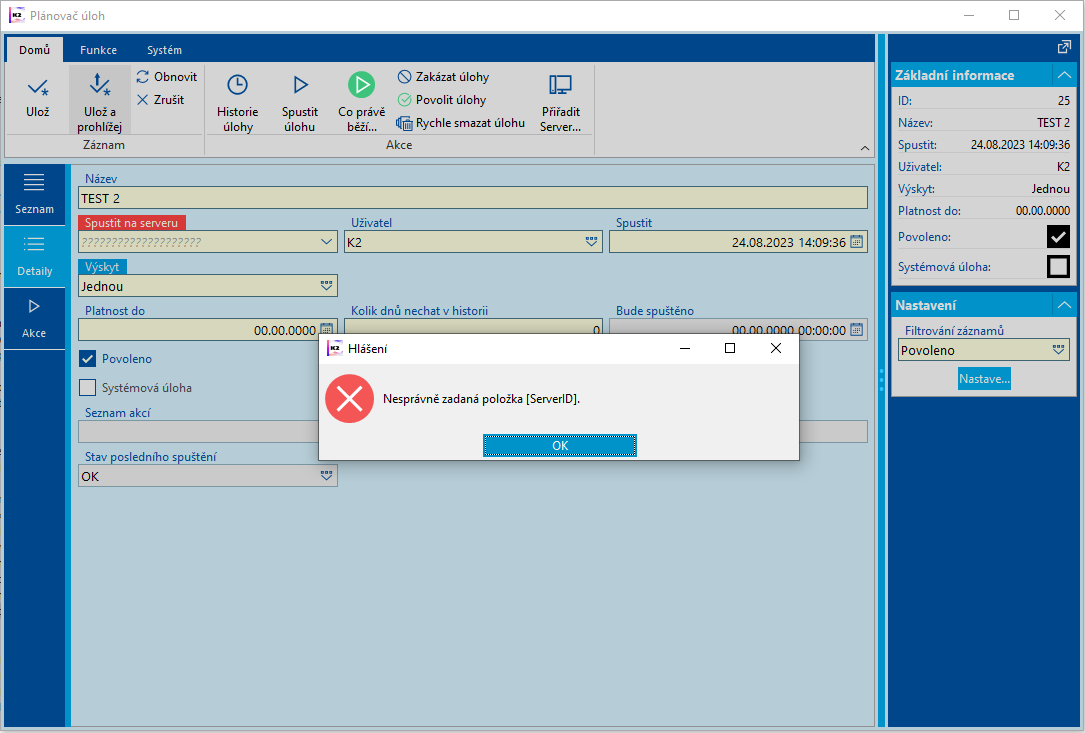Click Výskyt value Jednou in info panel

coord(1050,188)
